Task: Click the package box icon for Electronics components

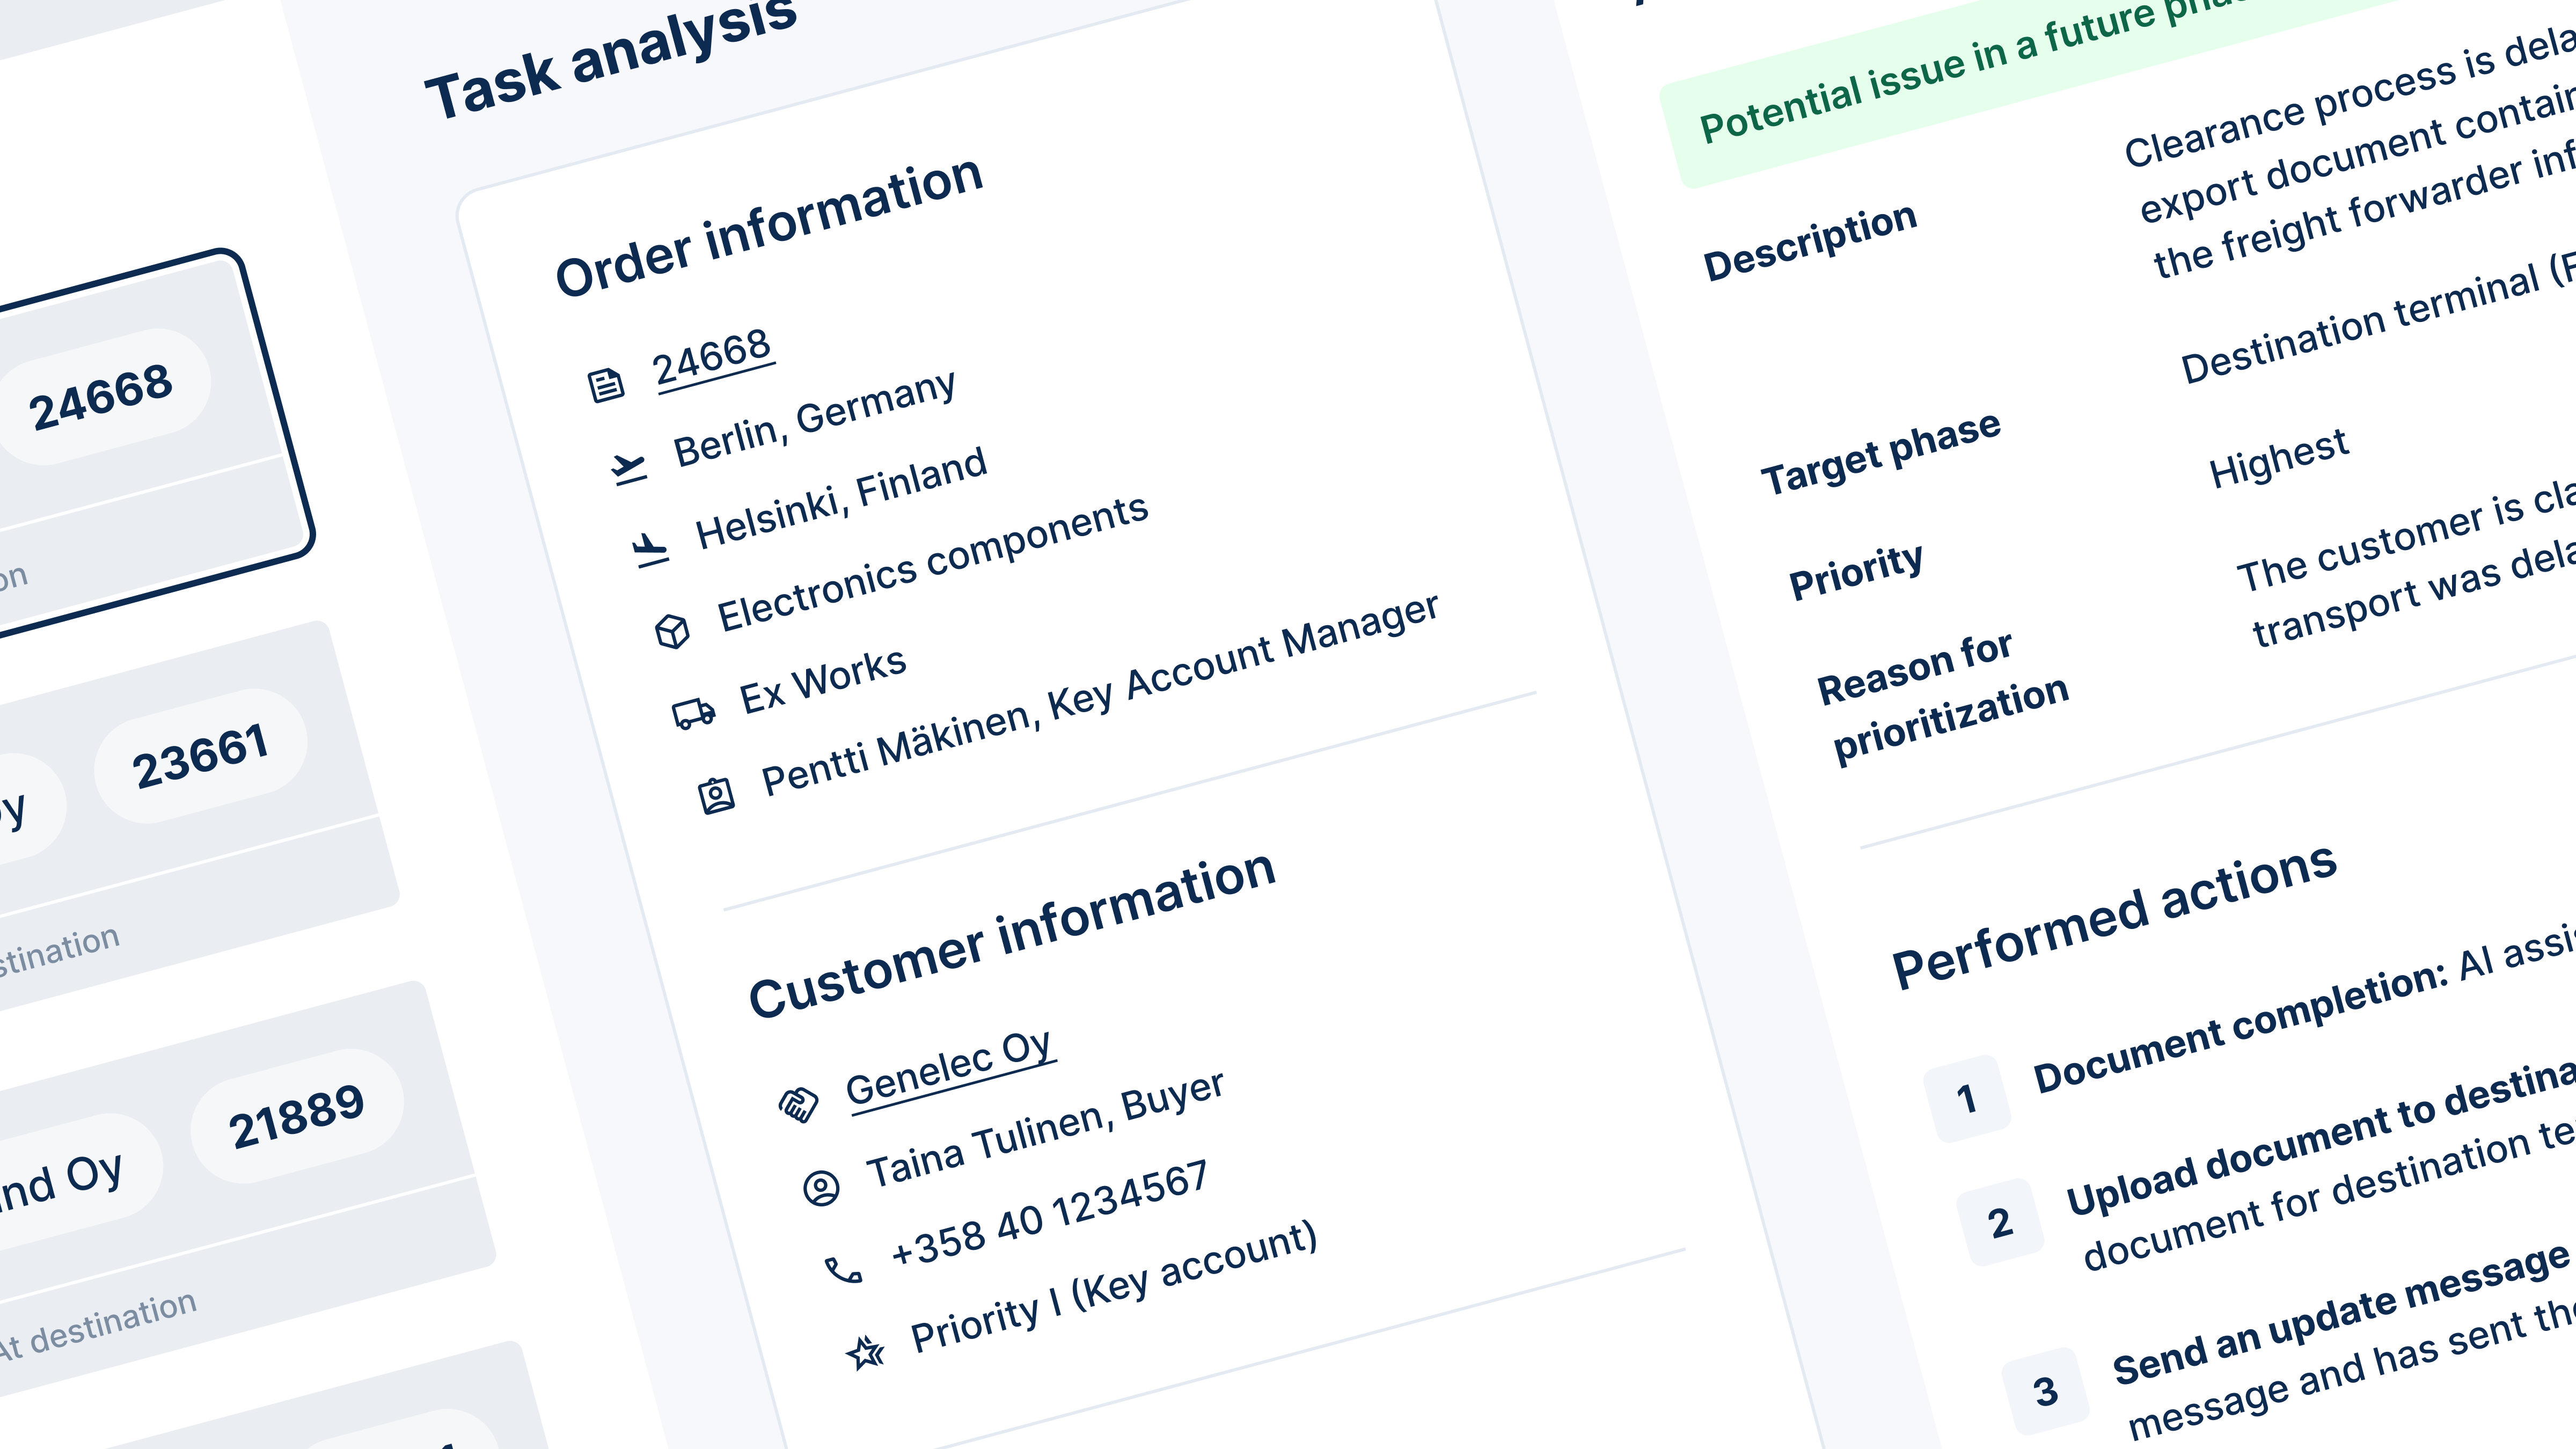Action: (672, 631)
